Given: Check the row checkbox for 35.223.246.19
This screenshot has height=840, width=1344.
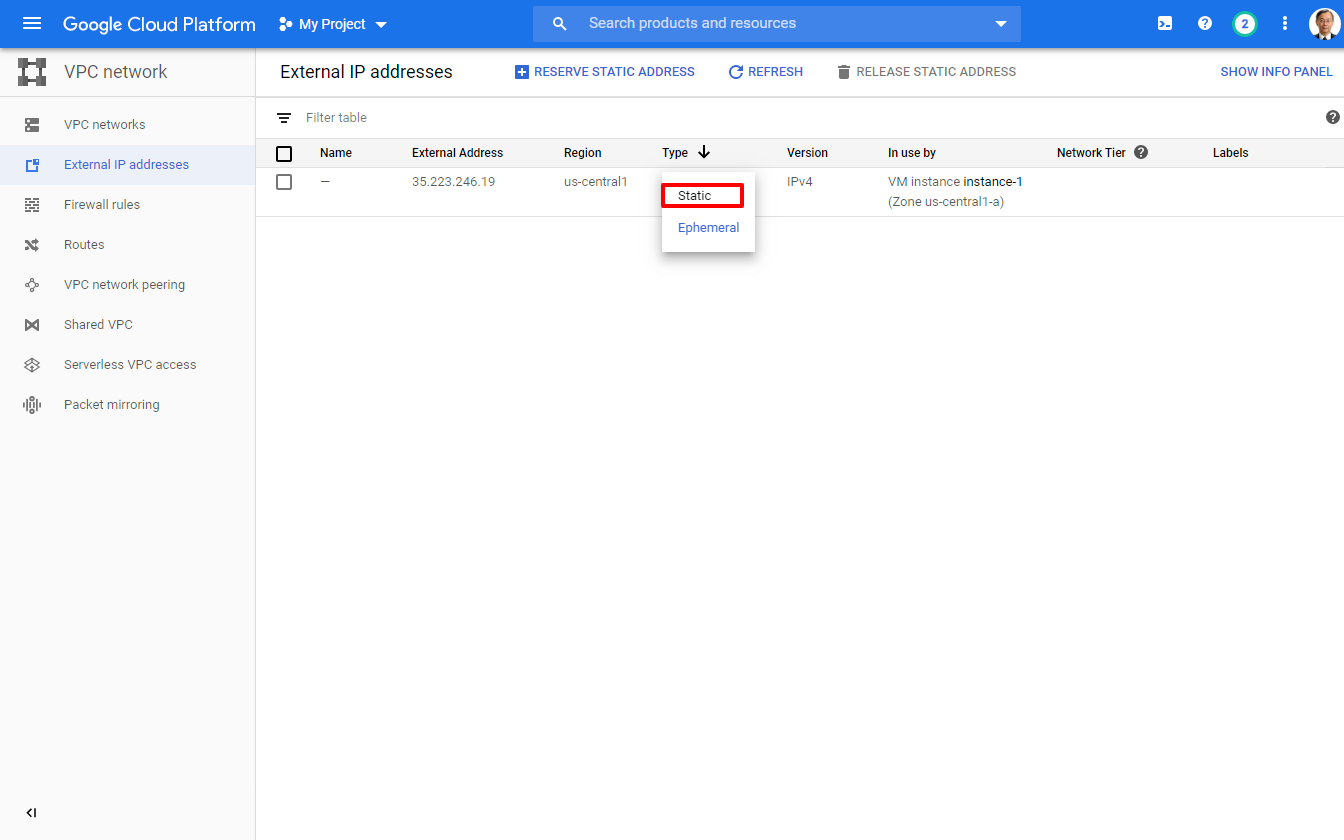Looking at the screenshot, I should (284, 182).
